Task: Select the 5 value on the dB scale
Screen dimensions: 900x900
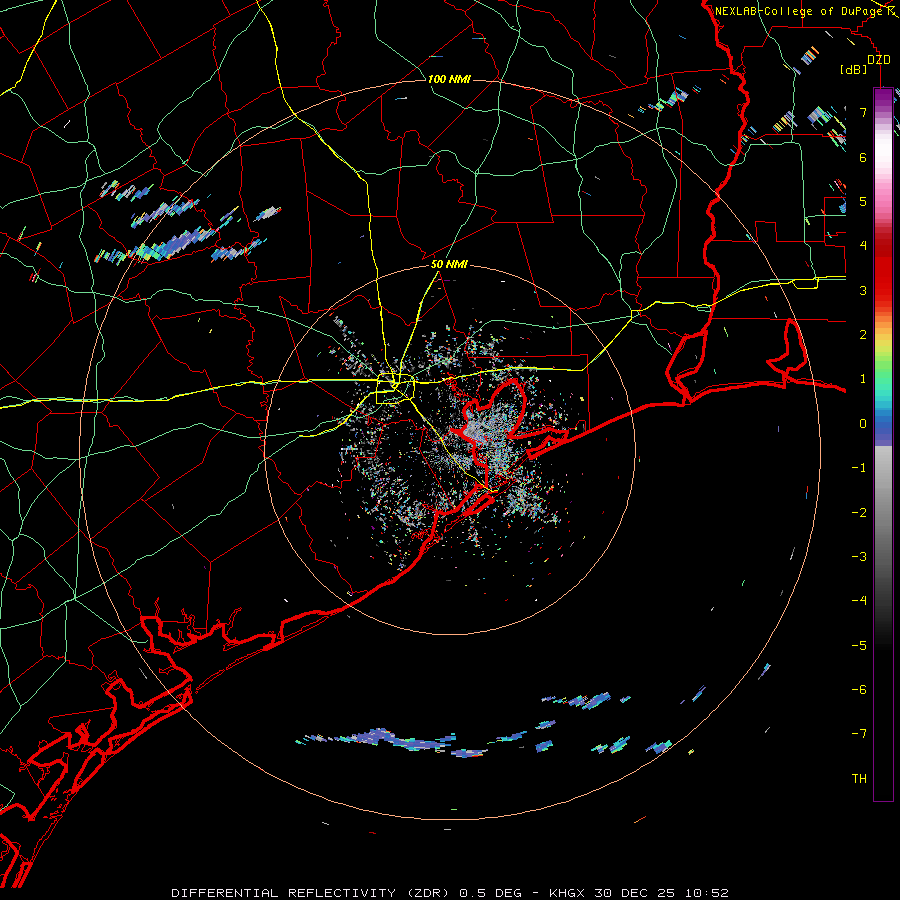Action: tap(863, 201)
